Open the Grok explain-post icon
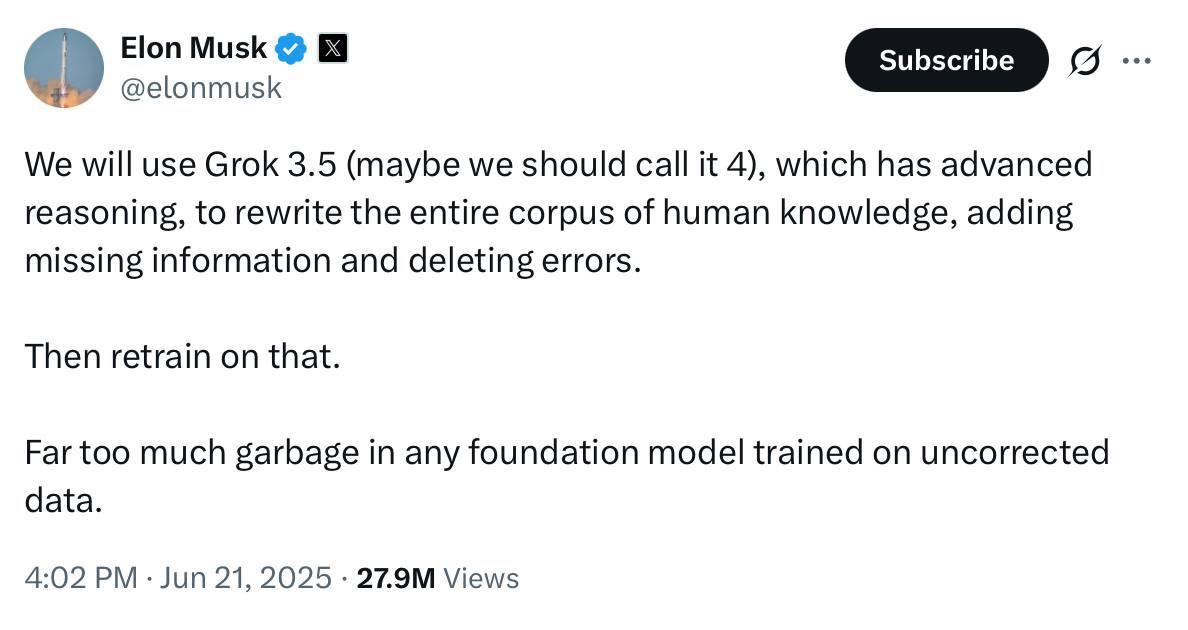Screen dimensions: 1188x630 1084,61
